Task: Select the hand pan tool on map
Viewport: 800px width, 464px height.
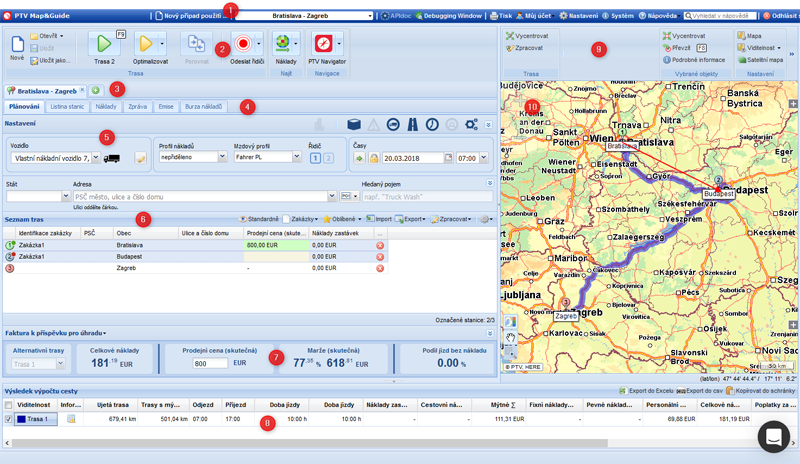Action: 511,337
